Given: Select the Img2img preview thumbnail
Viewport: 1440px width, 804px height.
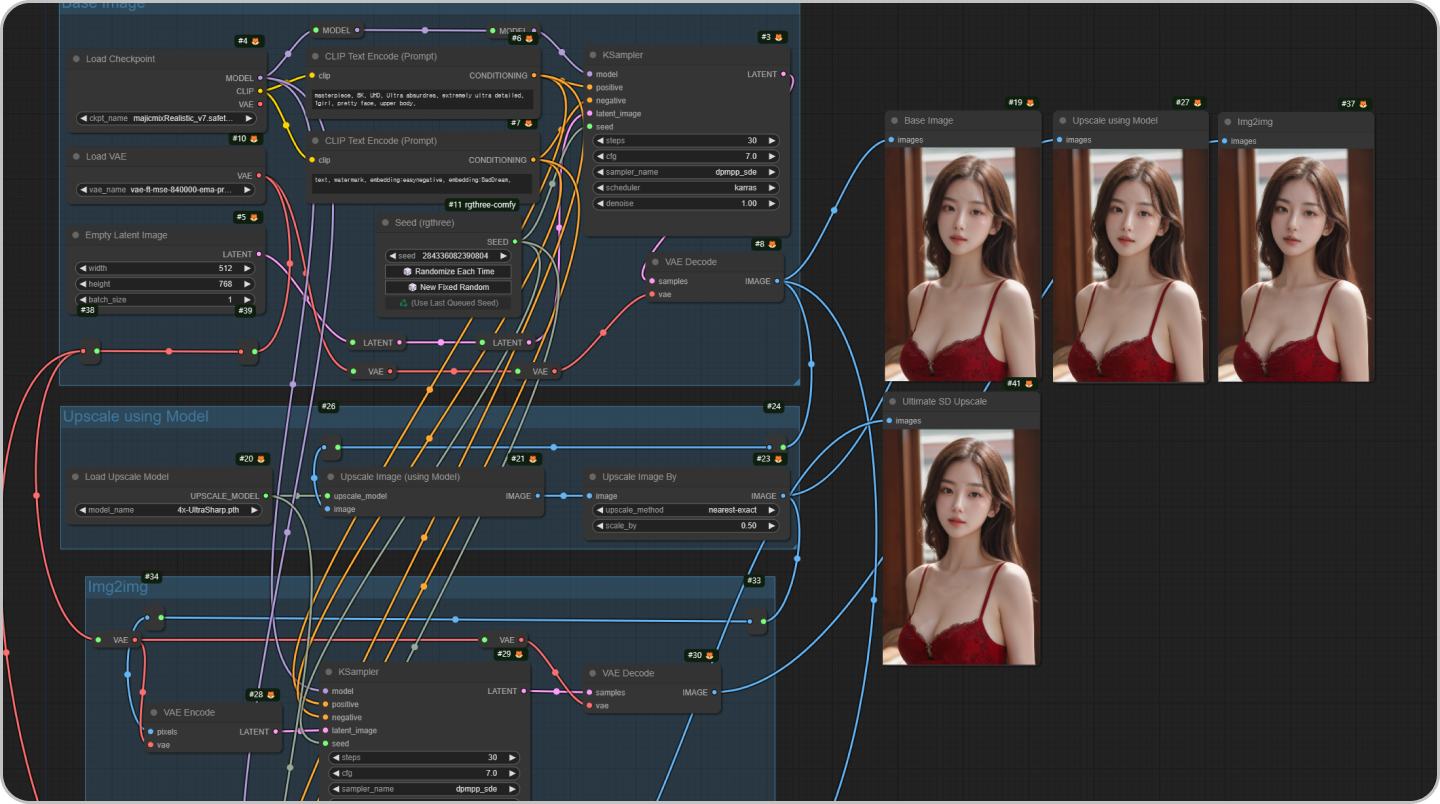Looking at the screenshot, I should coord(1295,265).
